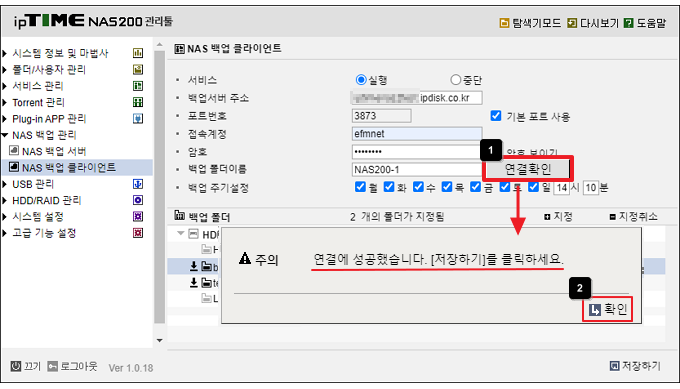The width and height of the screenshot is (680, 389).
Task: Click the backup hour field showing 14
Action: point(562,188)
